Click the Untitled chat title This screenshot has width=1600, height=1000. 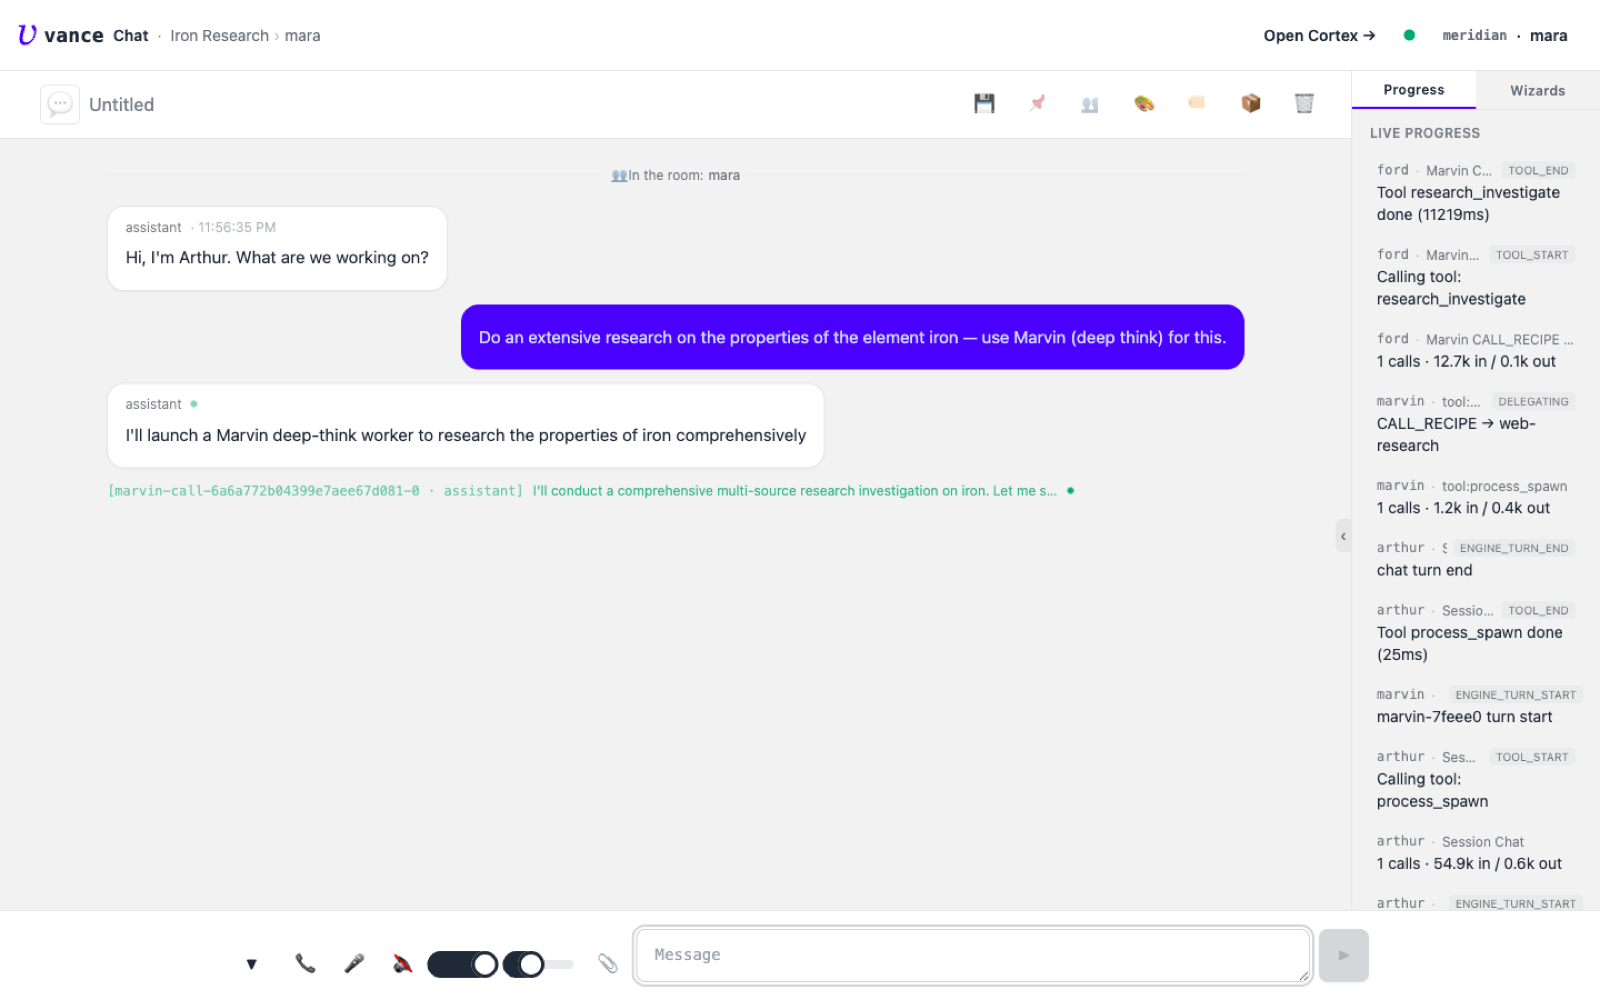coord(121,105)
